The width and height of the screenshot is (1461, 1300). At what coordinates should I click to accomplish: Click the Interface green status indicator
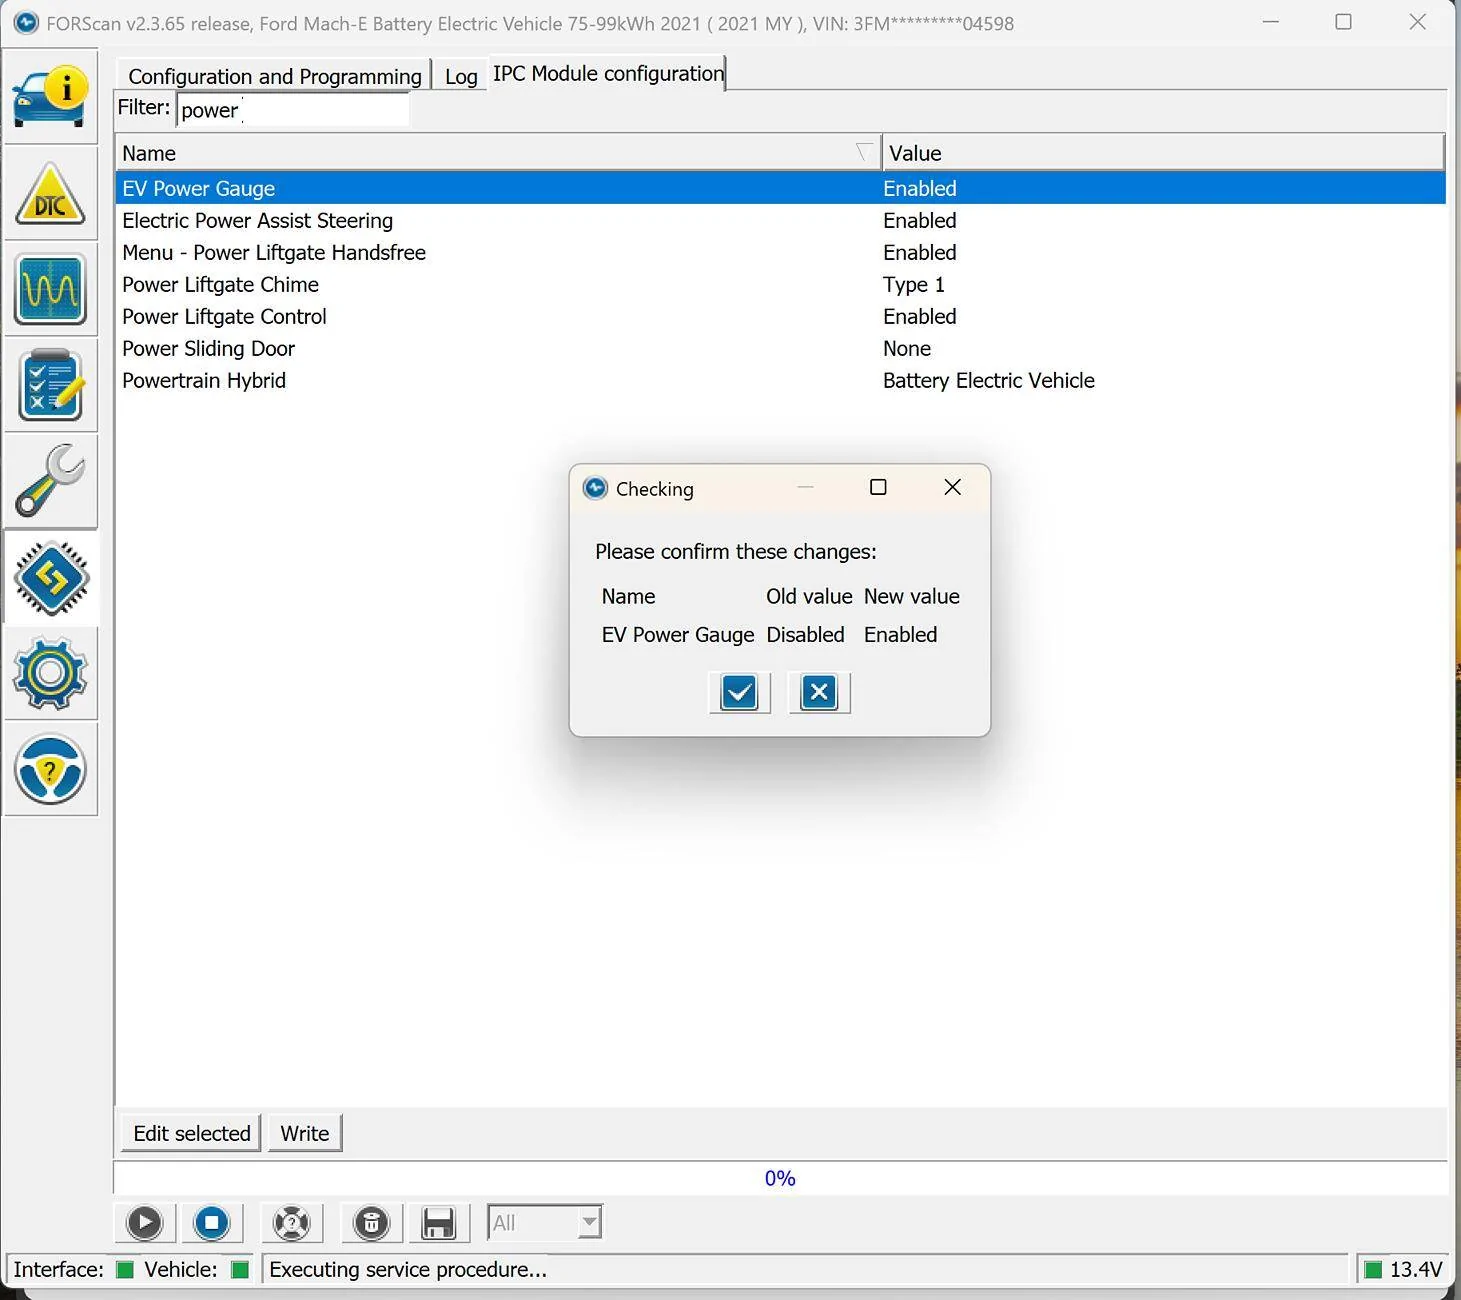(125, 1269)
